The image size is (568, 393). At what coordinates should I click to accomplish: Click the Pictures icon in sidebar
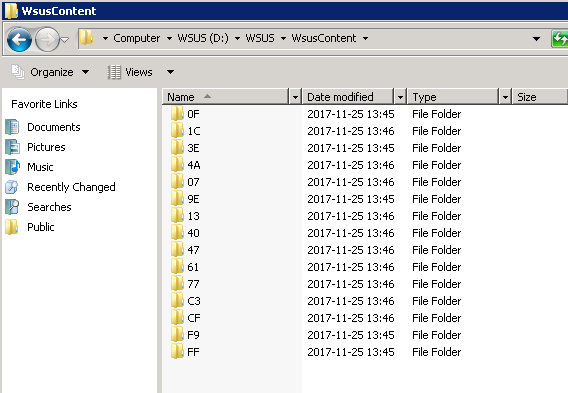tap(12, 147)
